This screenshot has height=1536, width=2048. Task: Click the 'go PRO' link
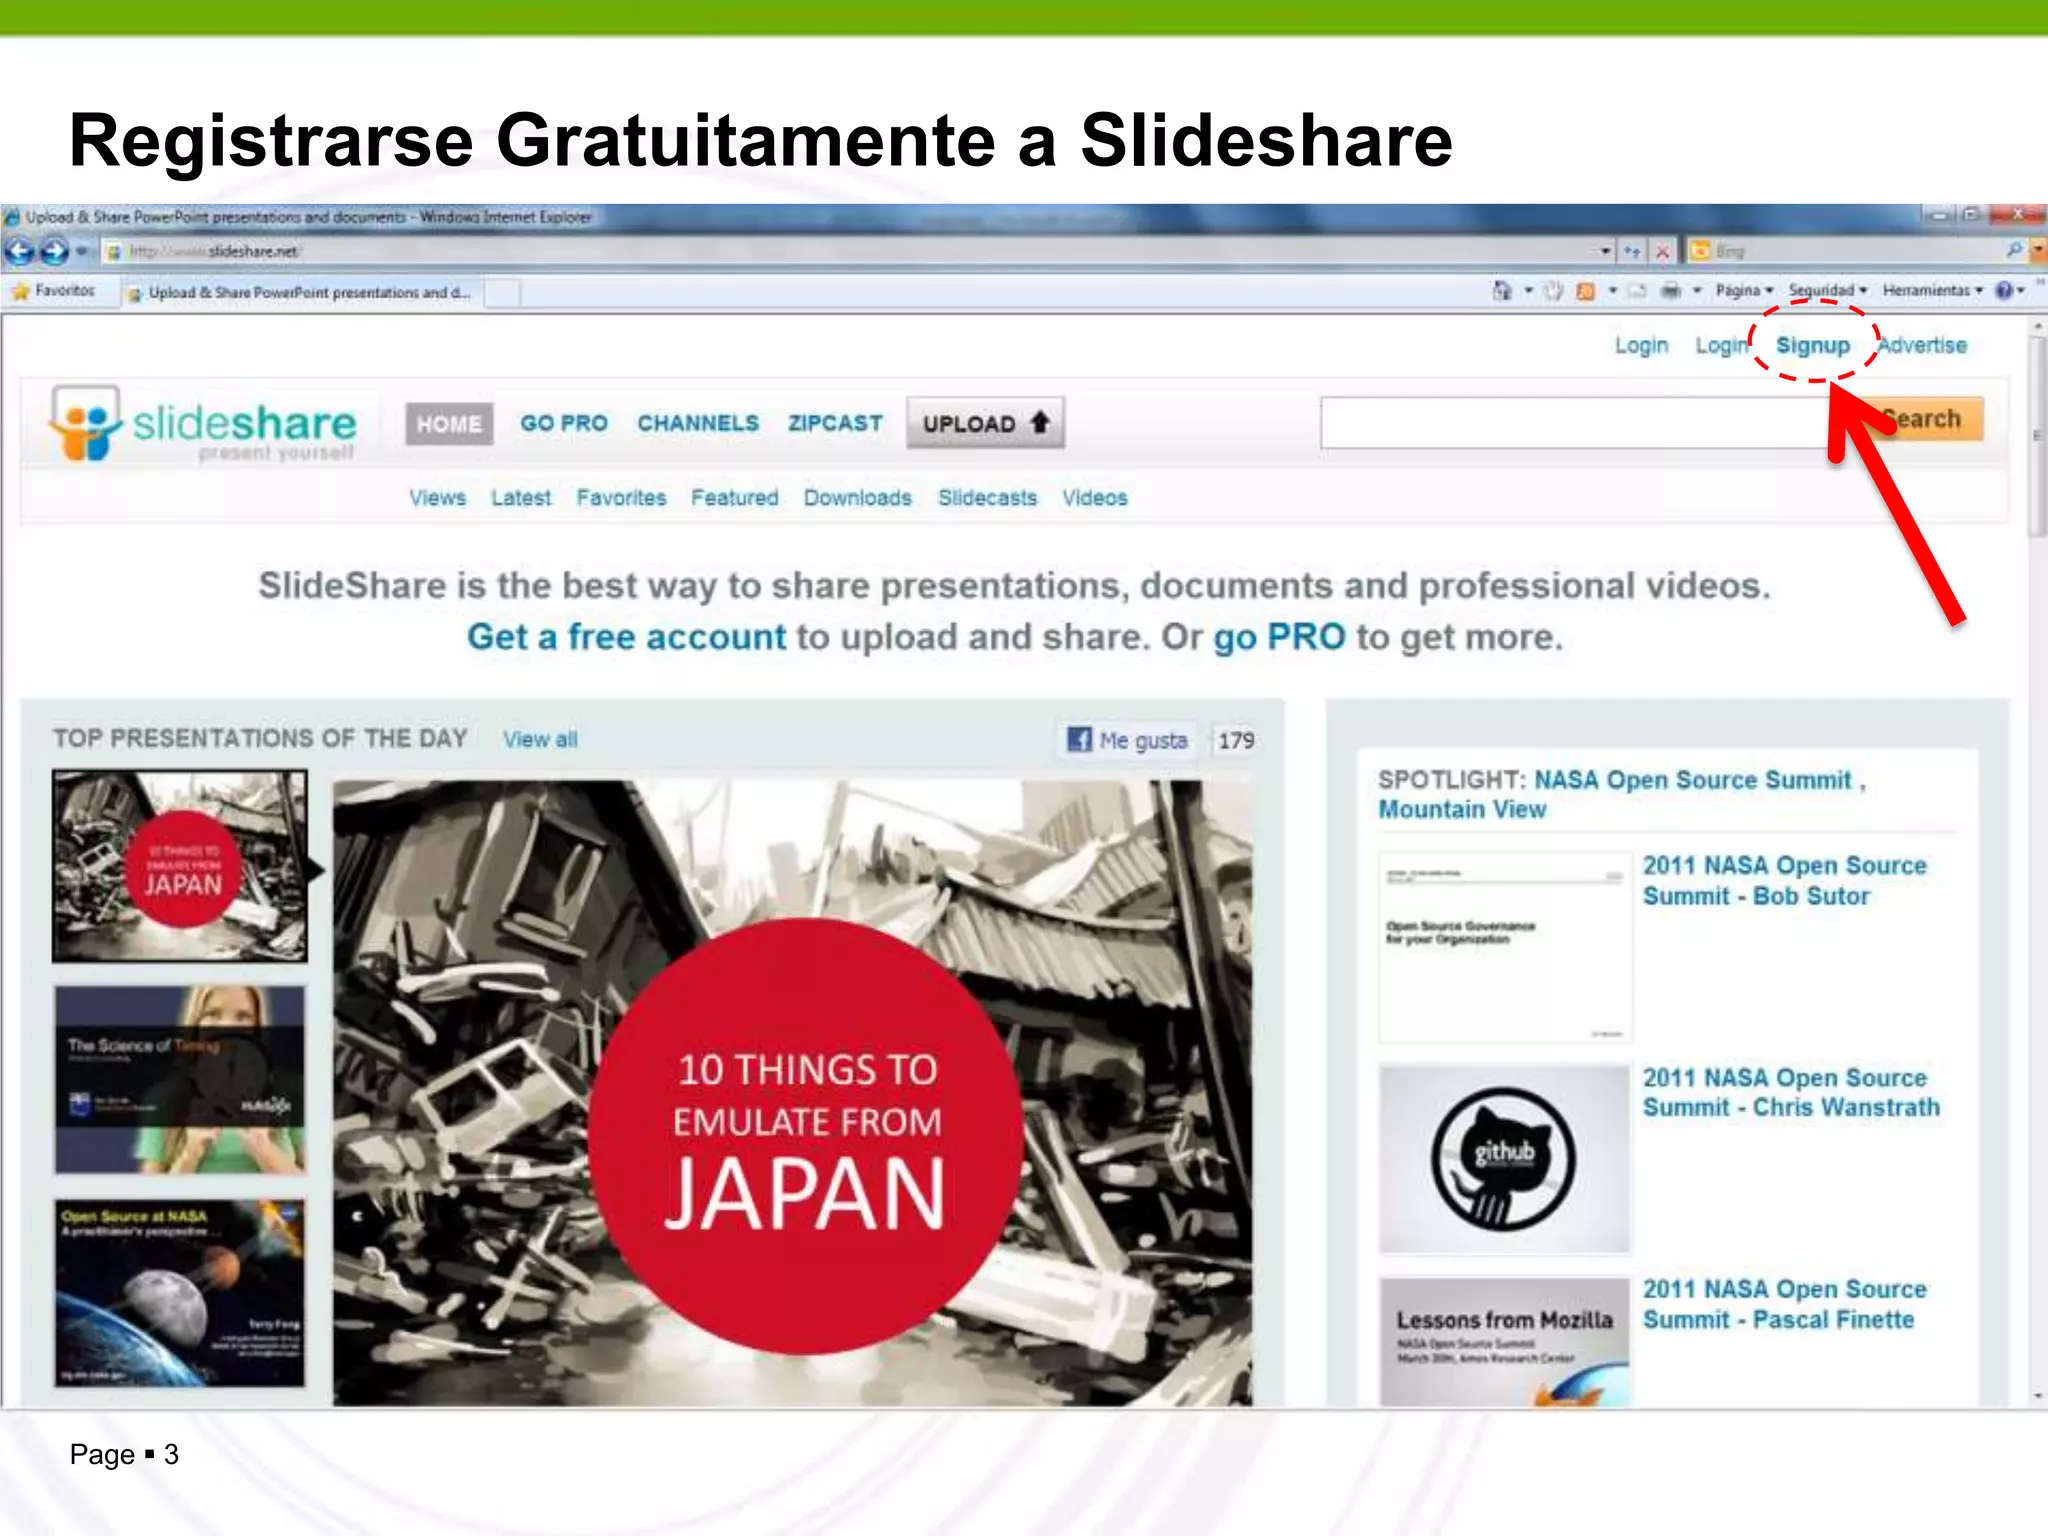point(1280,637)
